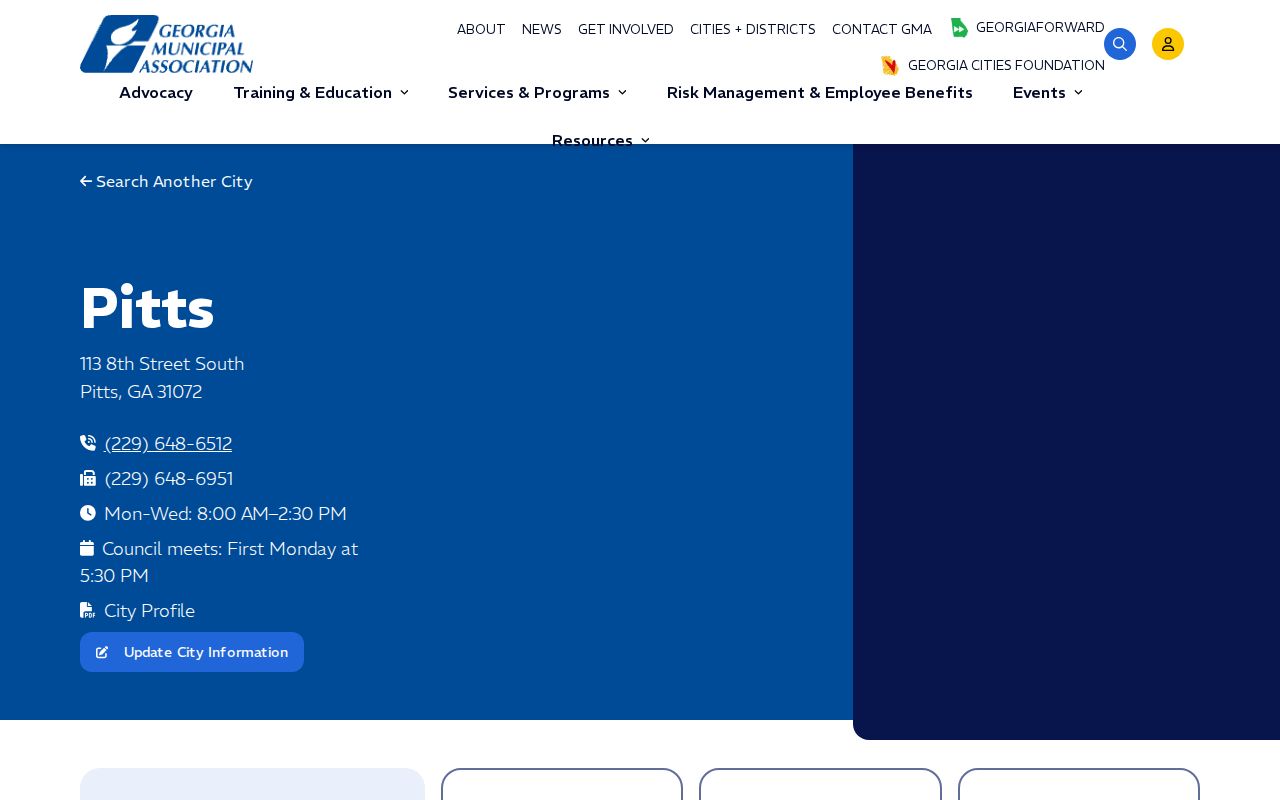
Task: Open the News link in header
Action: point(542,30)
